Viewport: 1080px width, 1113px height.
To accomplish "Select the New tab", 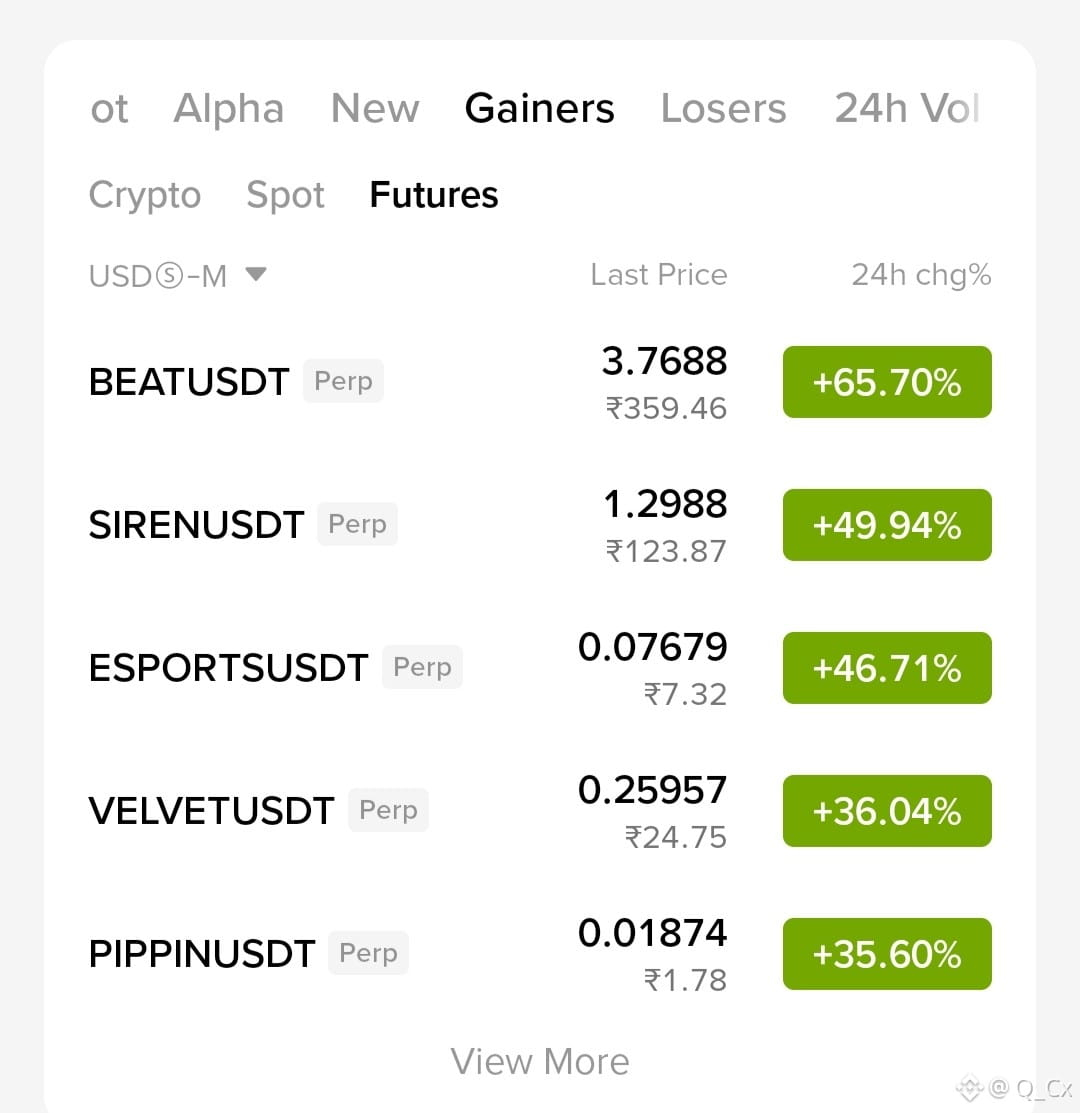I will coord(375,109).
